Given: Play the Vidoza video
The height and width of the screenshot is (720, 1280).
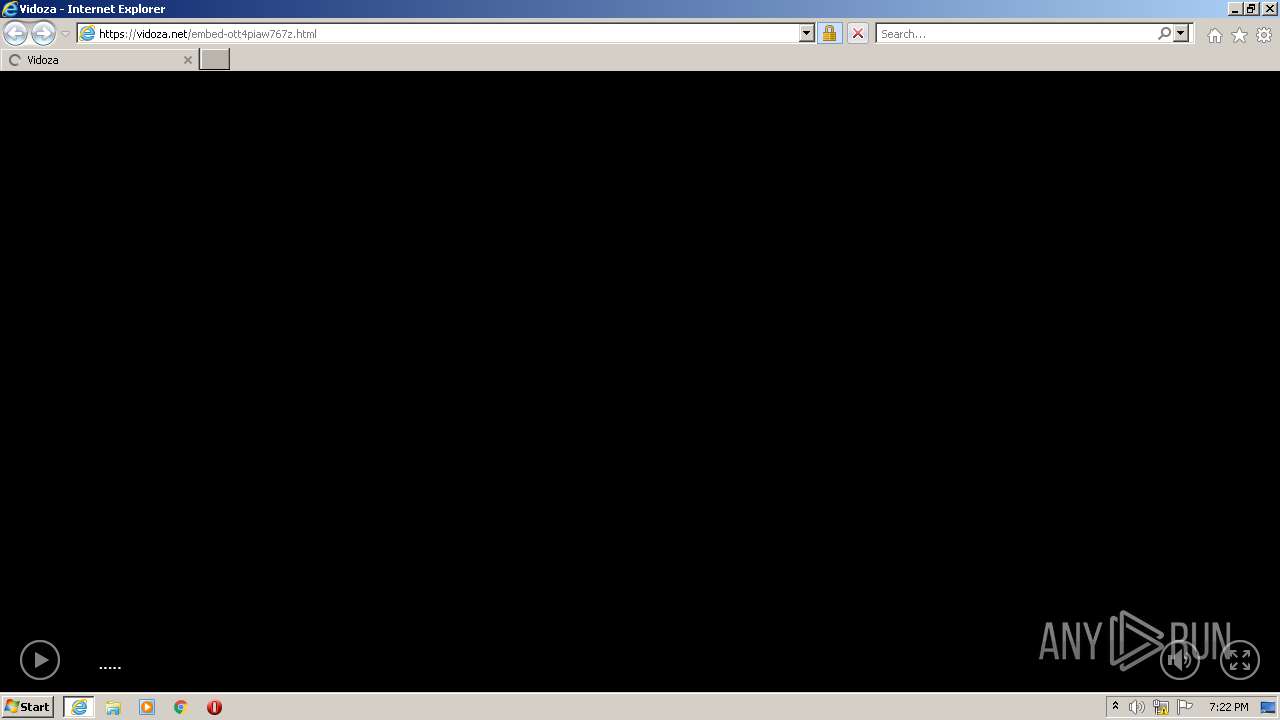Looking at the screenshot, I should (40, 660).
